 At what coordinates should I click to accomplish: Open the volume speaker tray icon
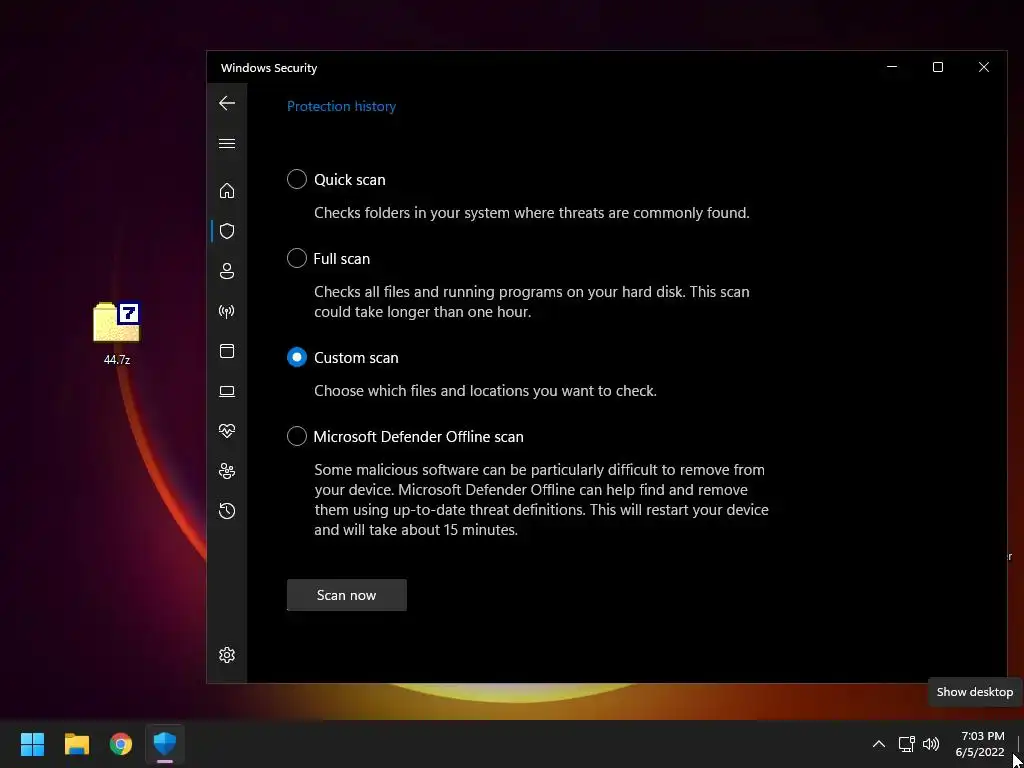coord(931,744)
